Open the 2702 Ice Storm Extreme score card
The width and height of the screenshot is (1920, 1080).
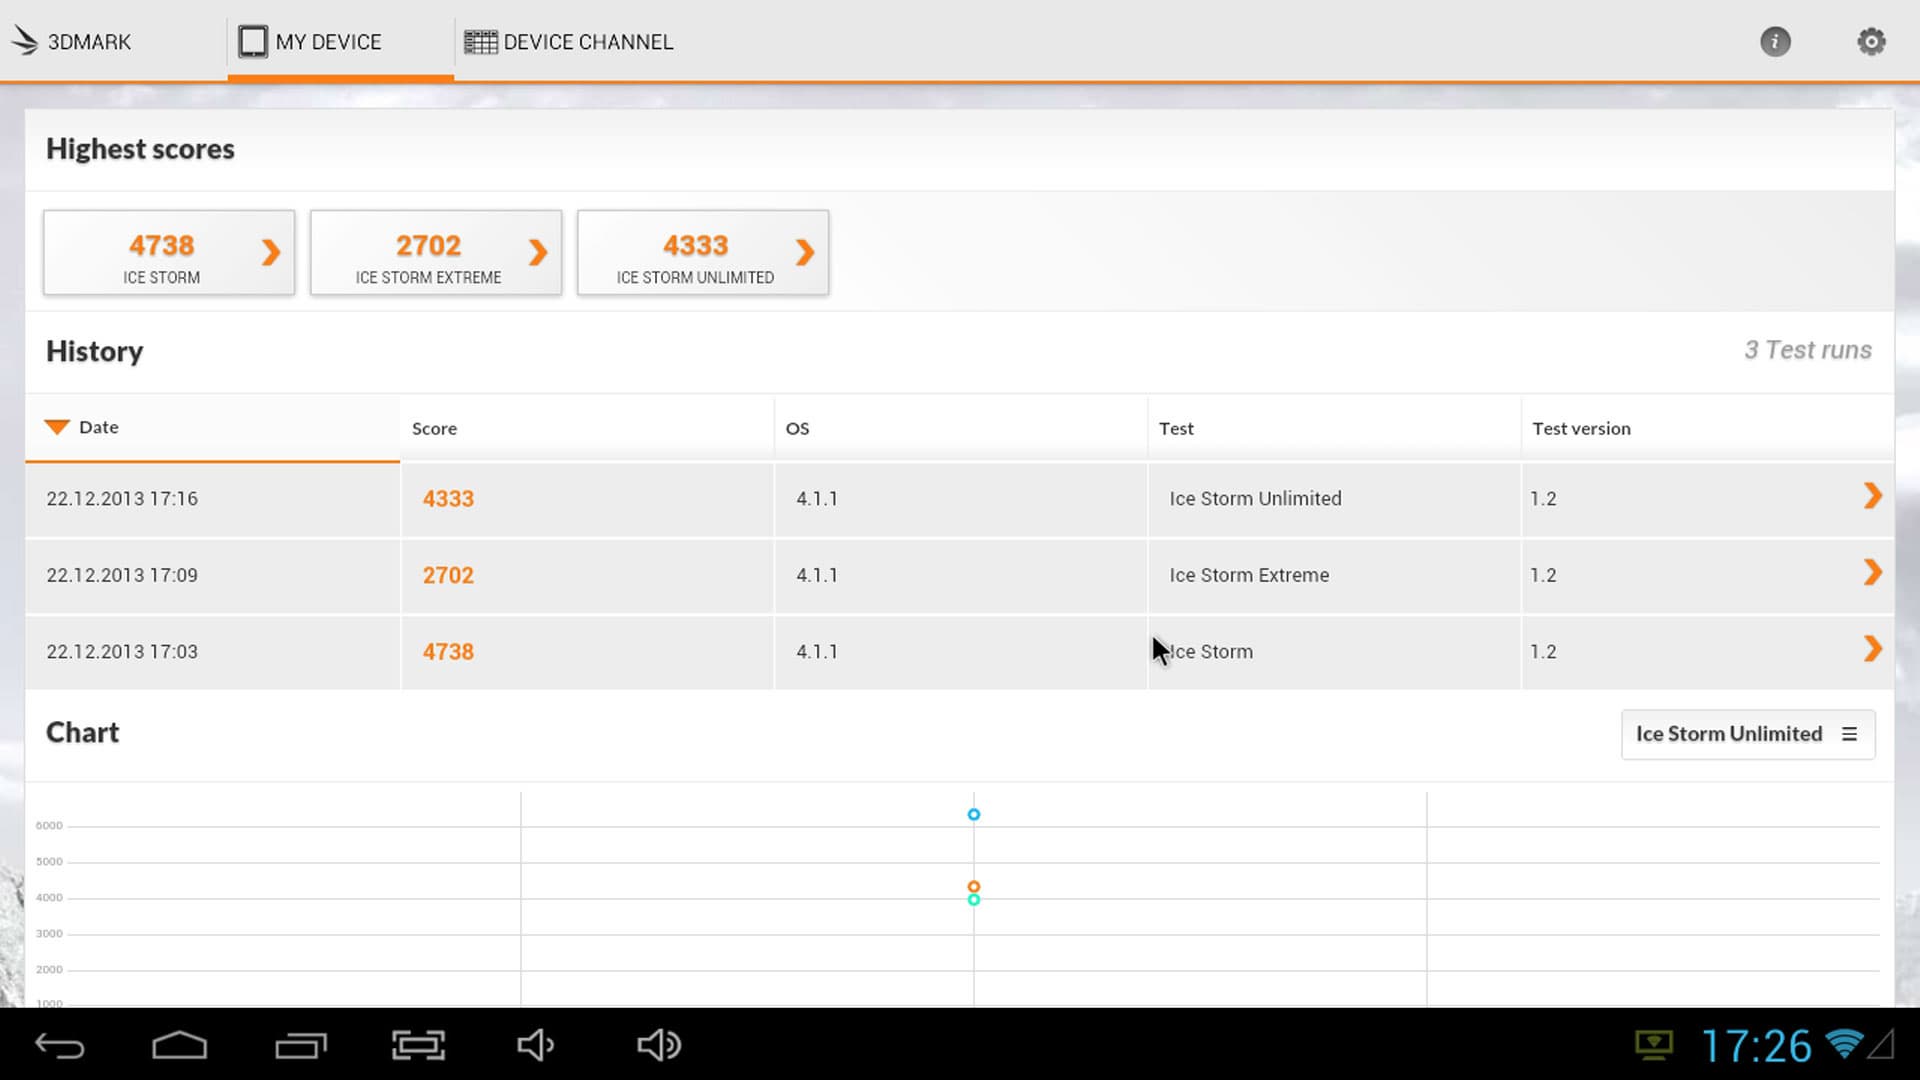click(436, 253)
